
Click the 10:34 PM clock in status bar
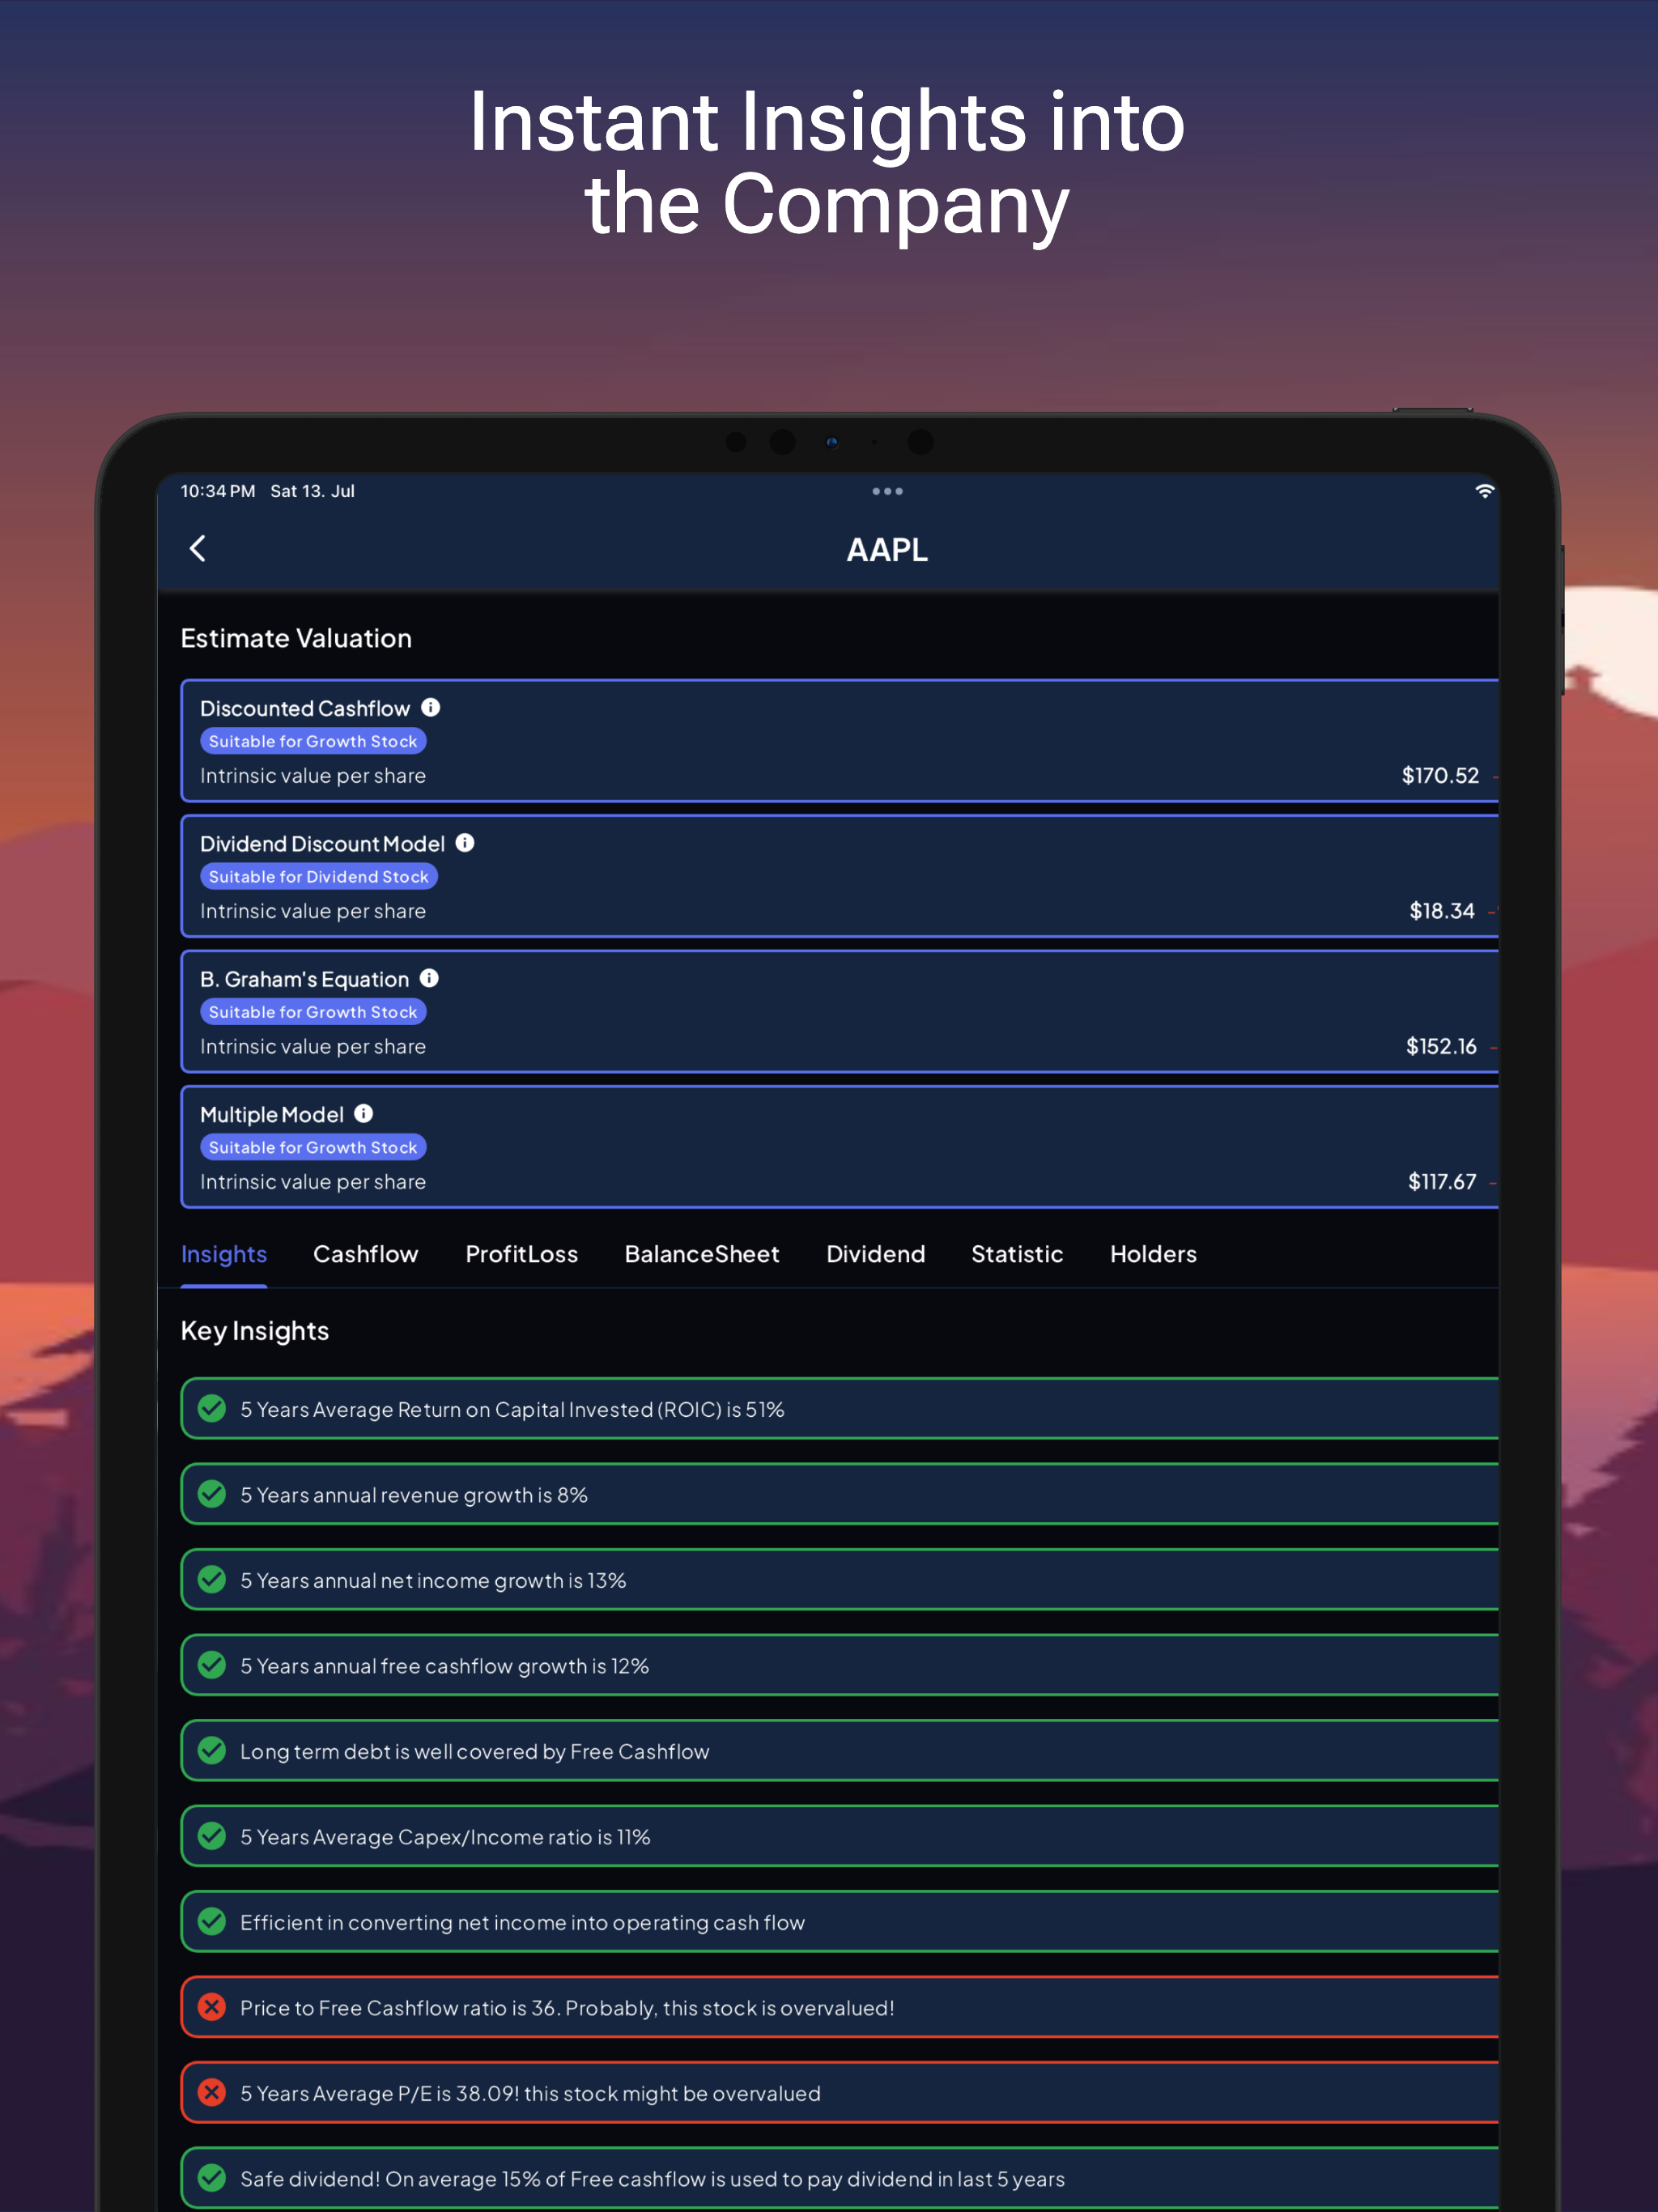pyautogui.click(x=218, y=491)
